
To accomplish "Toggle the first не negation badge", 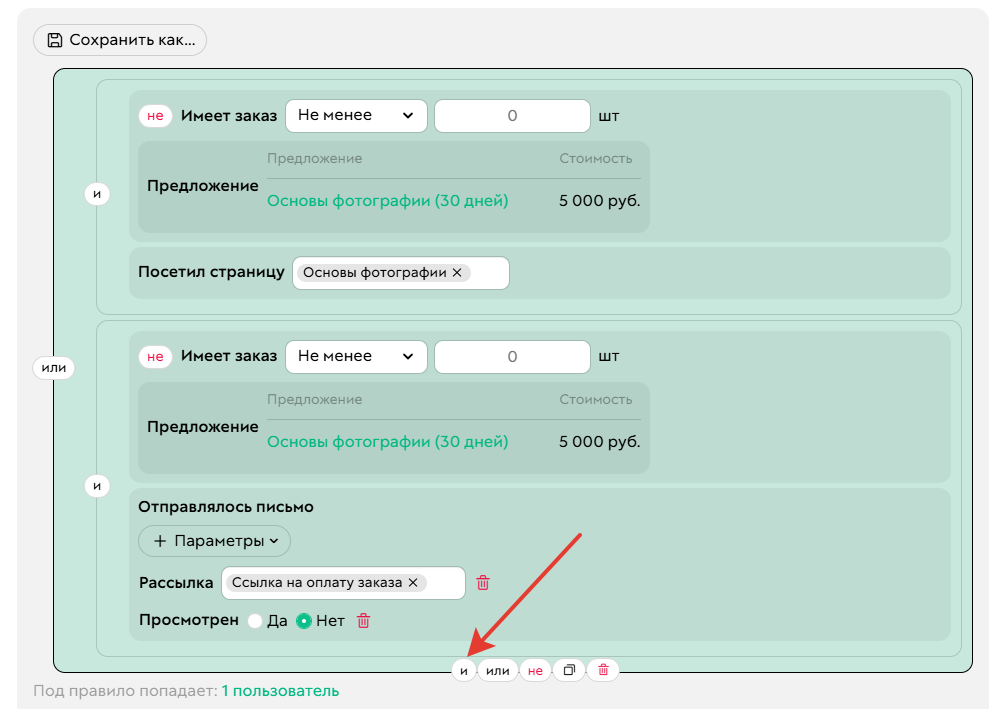I will tap(155, 116).
